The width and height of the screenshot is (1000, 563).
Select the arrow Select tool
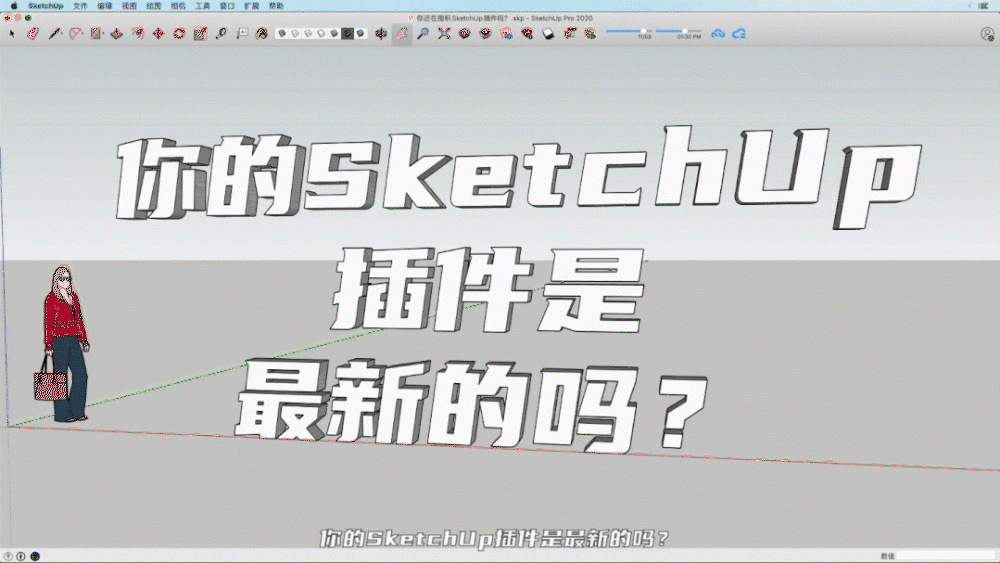(12, 33)
